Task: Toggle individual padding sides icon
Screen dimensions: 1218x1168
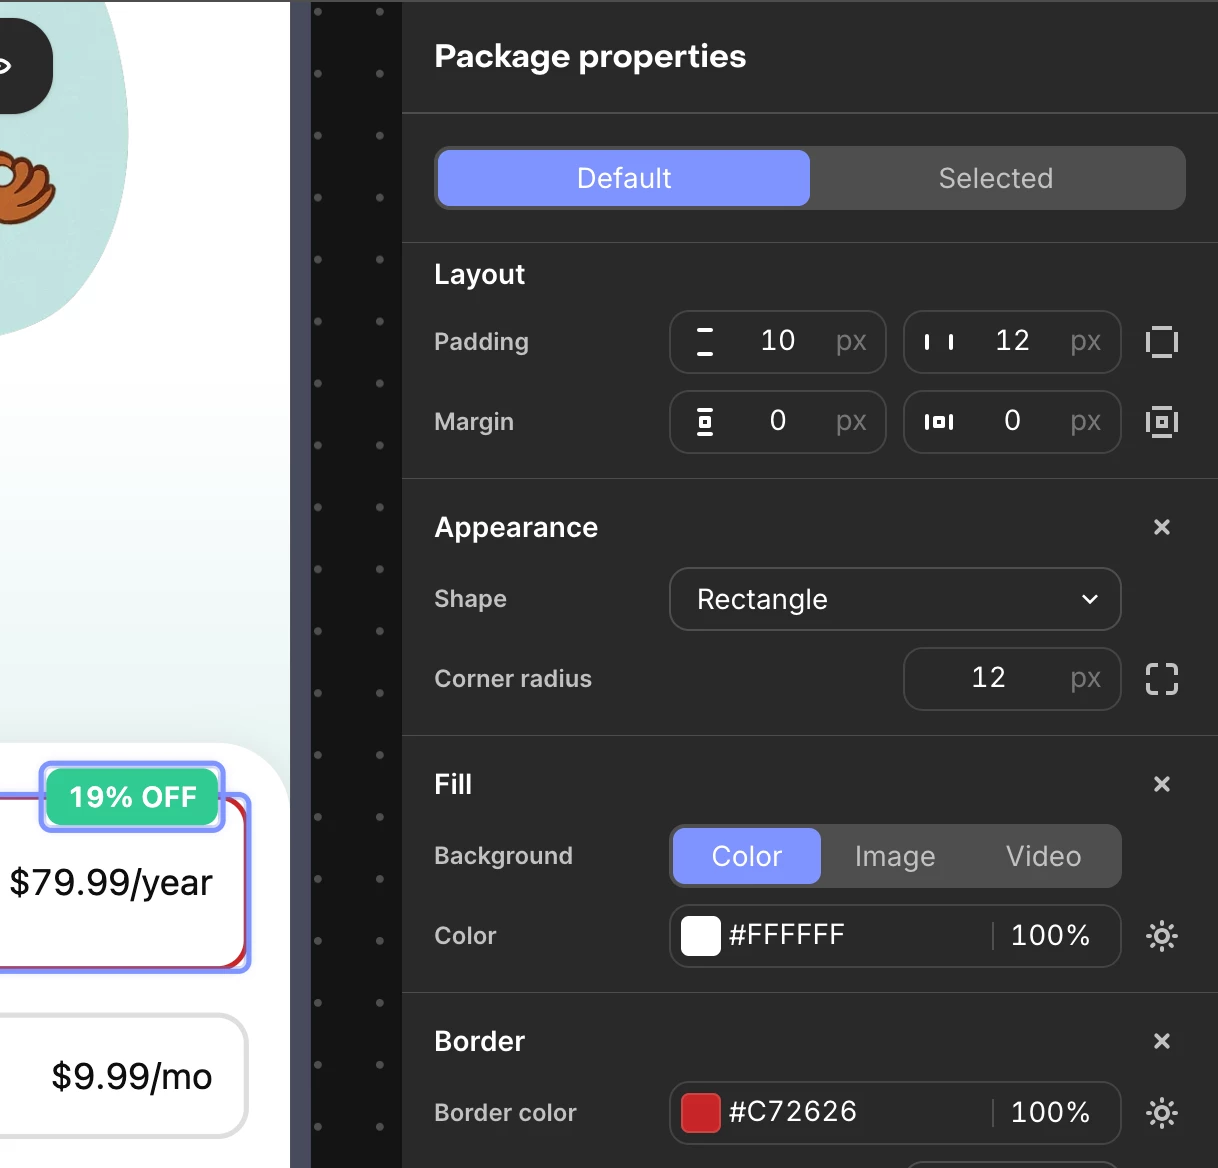Action: tap(1161, 342)
